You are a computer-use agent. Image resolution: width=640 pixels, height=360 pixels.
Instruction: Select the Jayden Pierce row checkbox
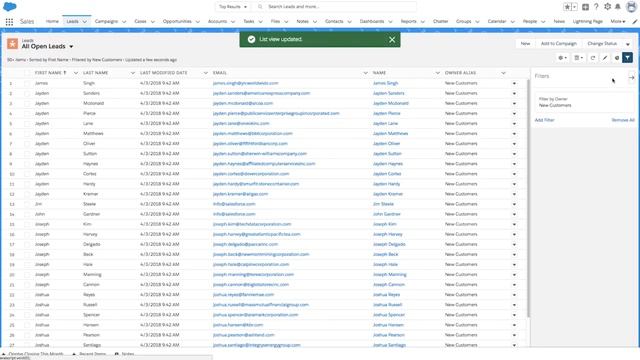(27, 113)
